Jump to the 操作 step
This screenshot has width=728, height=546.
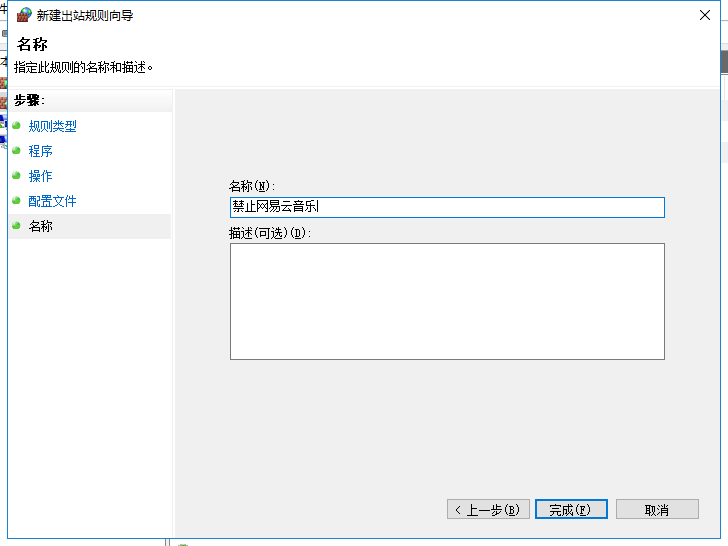(40, 176)
